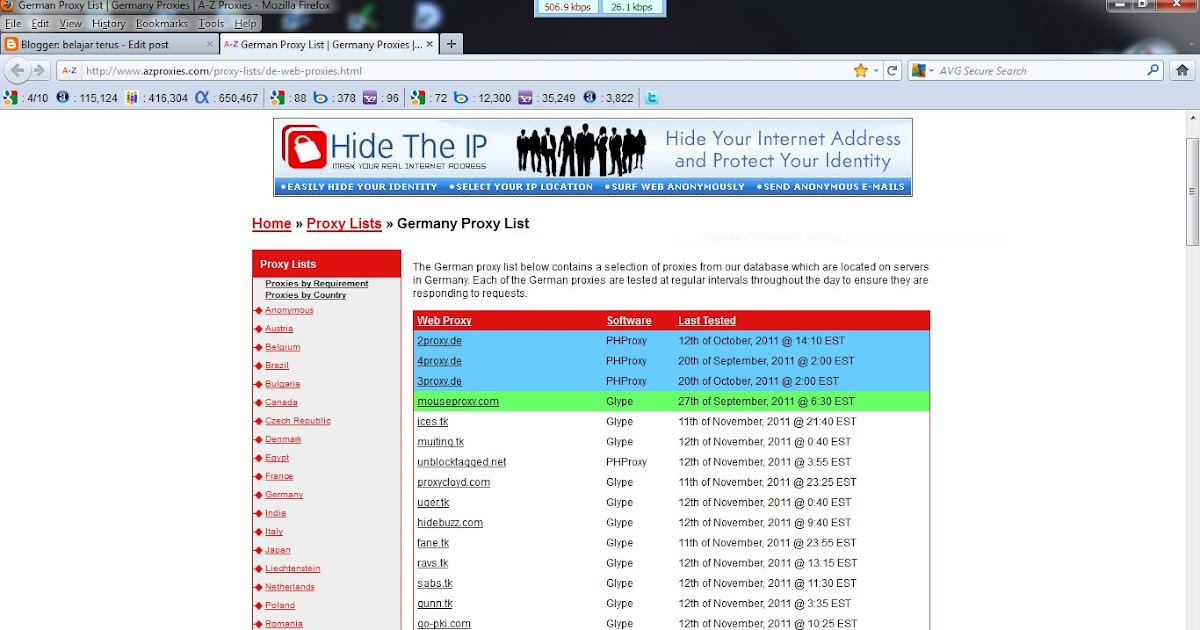Viewport: 1200px width, 630px height.
Task: Sort by the Web Proxy column header
Action: click(x=444, y=321)
